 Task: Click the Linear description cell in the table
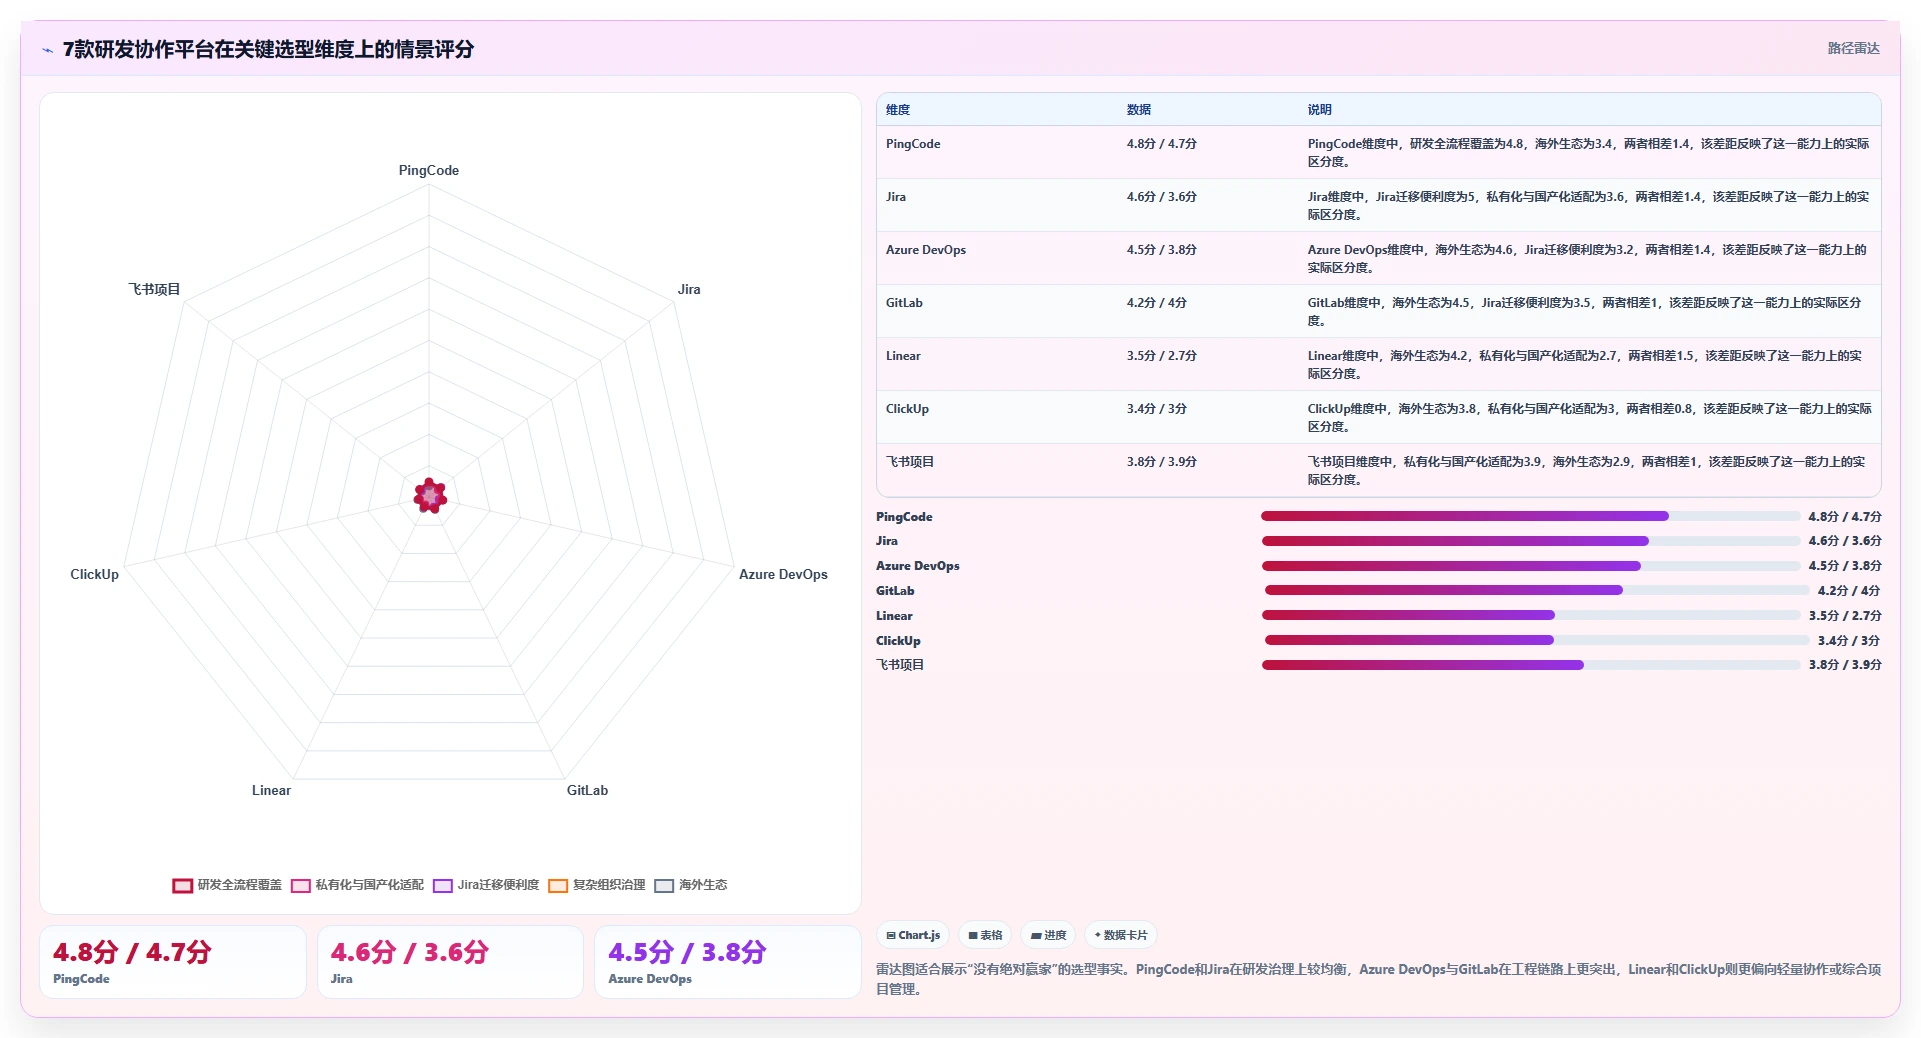[1589, 365]
